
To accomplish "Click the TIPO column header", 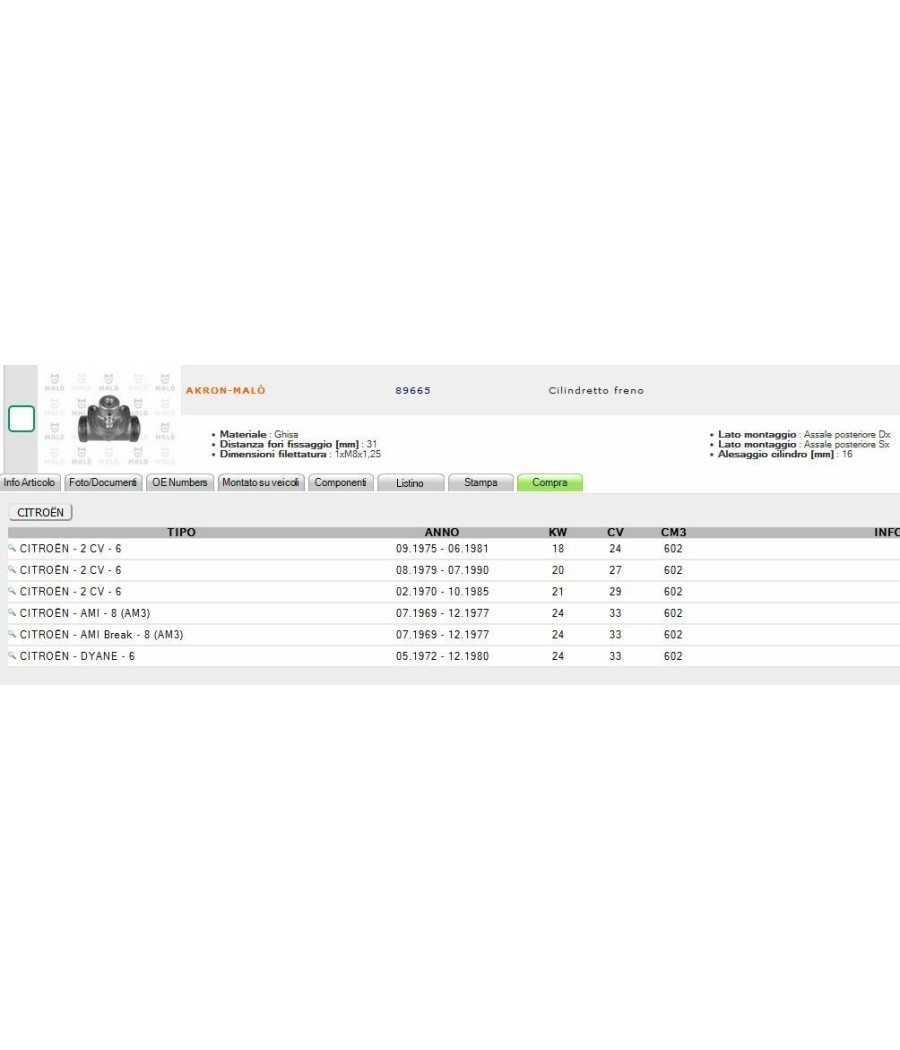I will tap(181, 532).
